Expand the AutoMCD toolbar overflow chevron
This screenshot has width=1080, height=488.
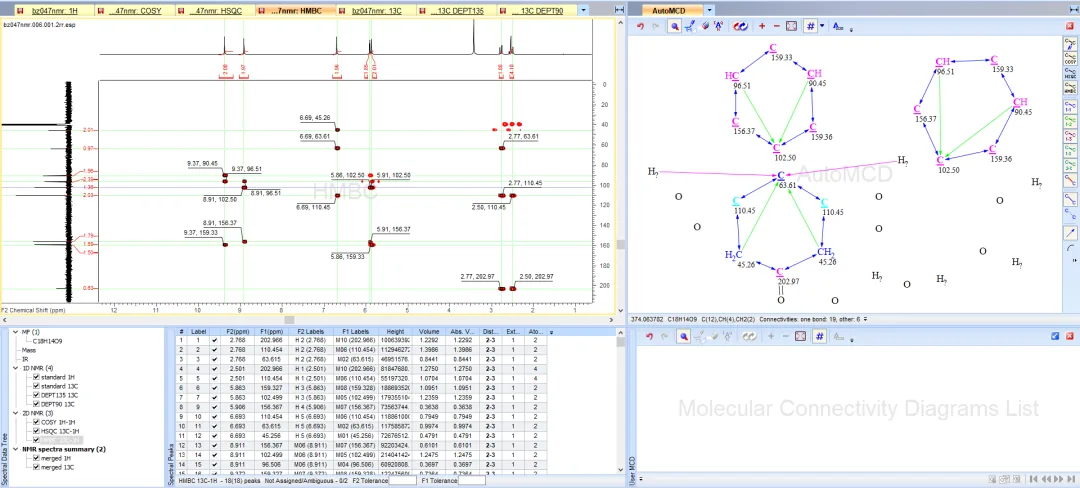(x=851, y=30)
